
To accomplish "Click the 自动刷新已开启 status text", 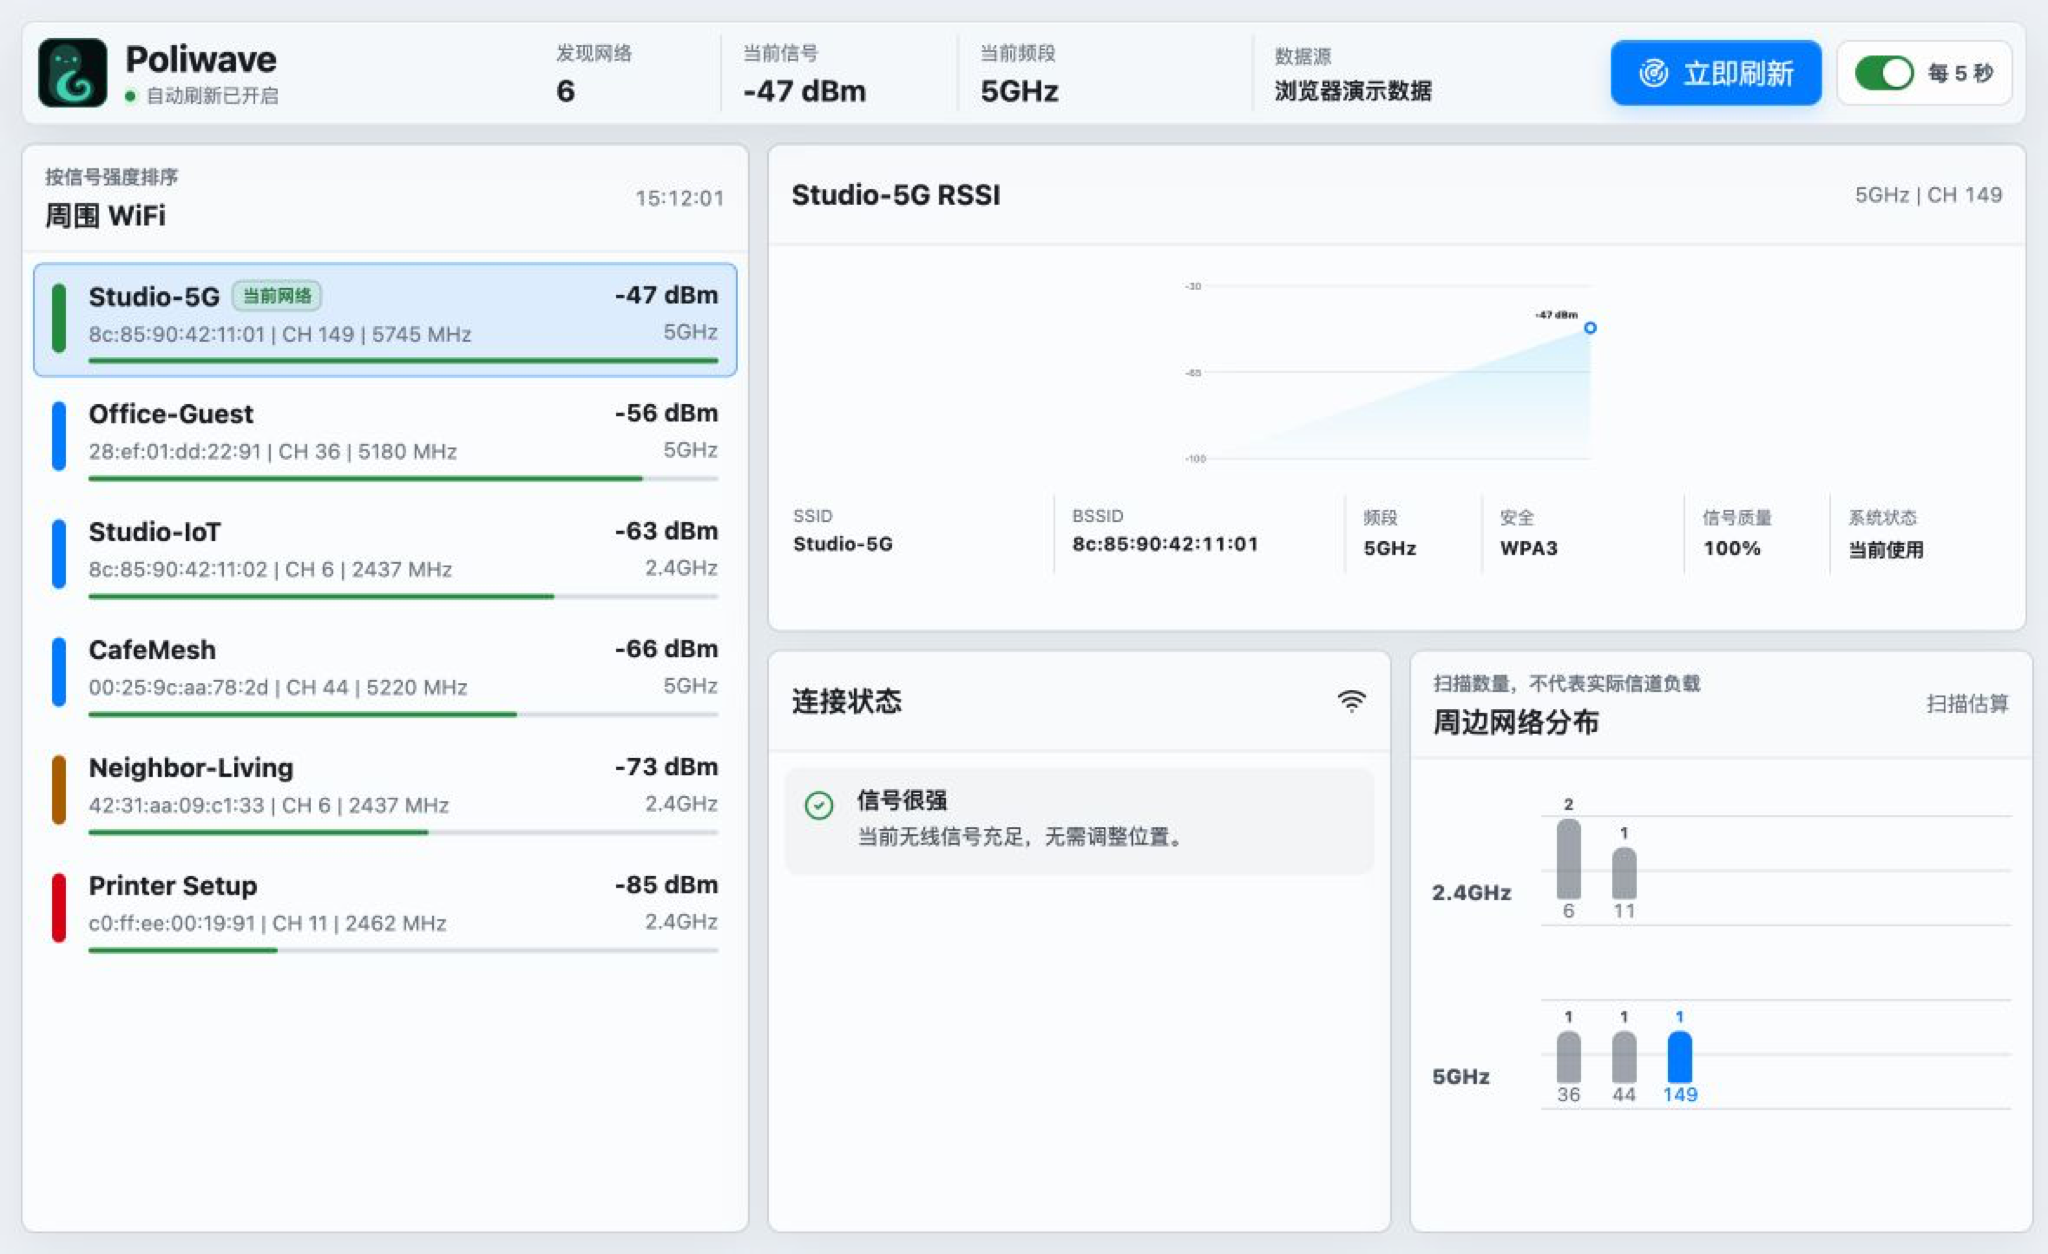I will coord(212,96).
